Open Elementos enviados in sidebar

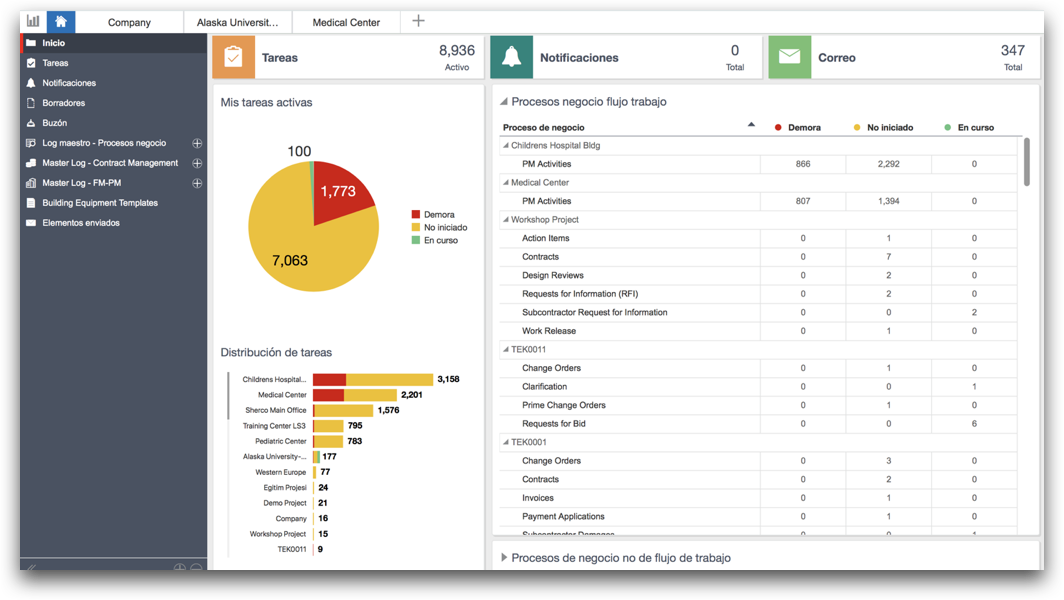(81, 223)
